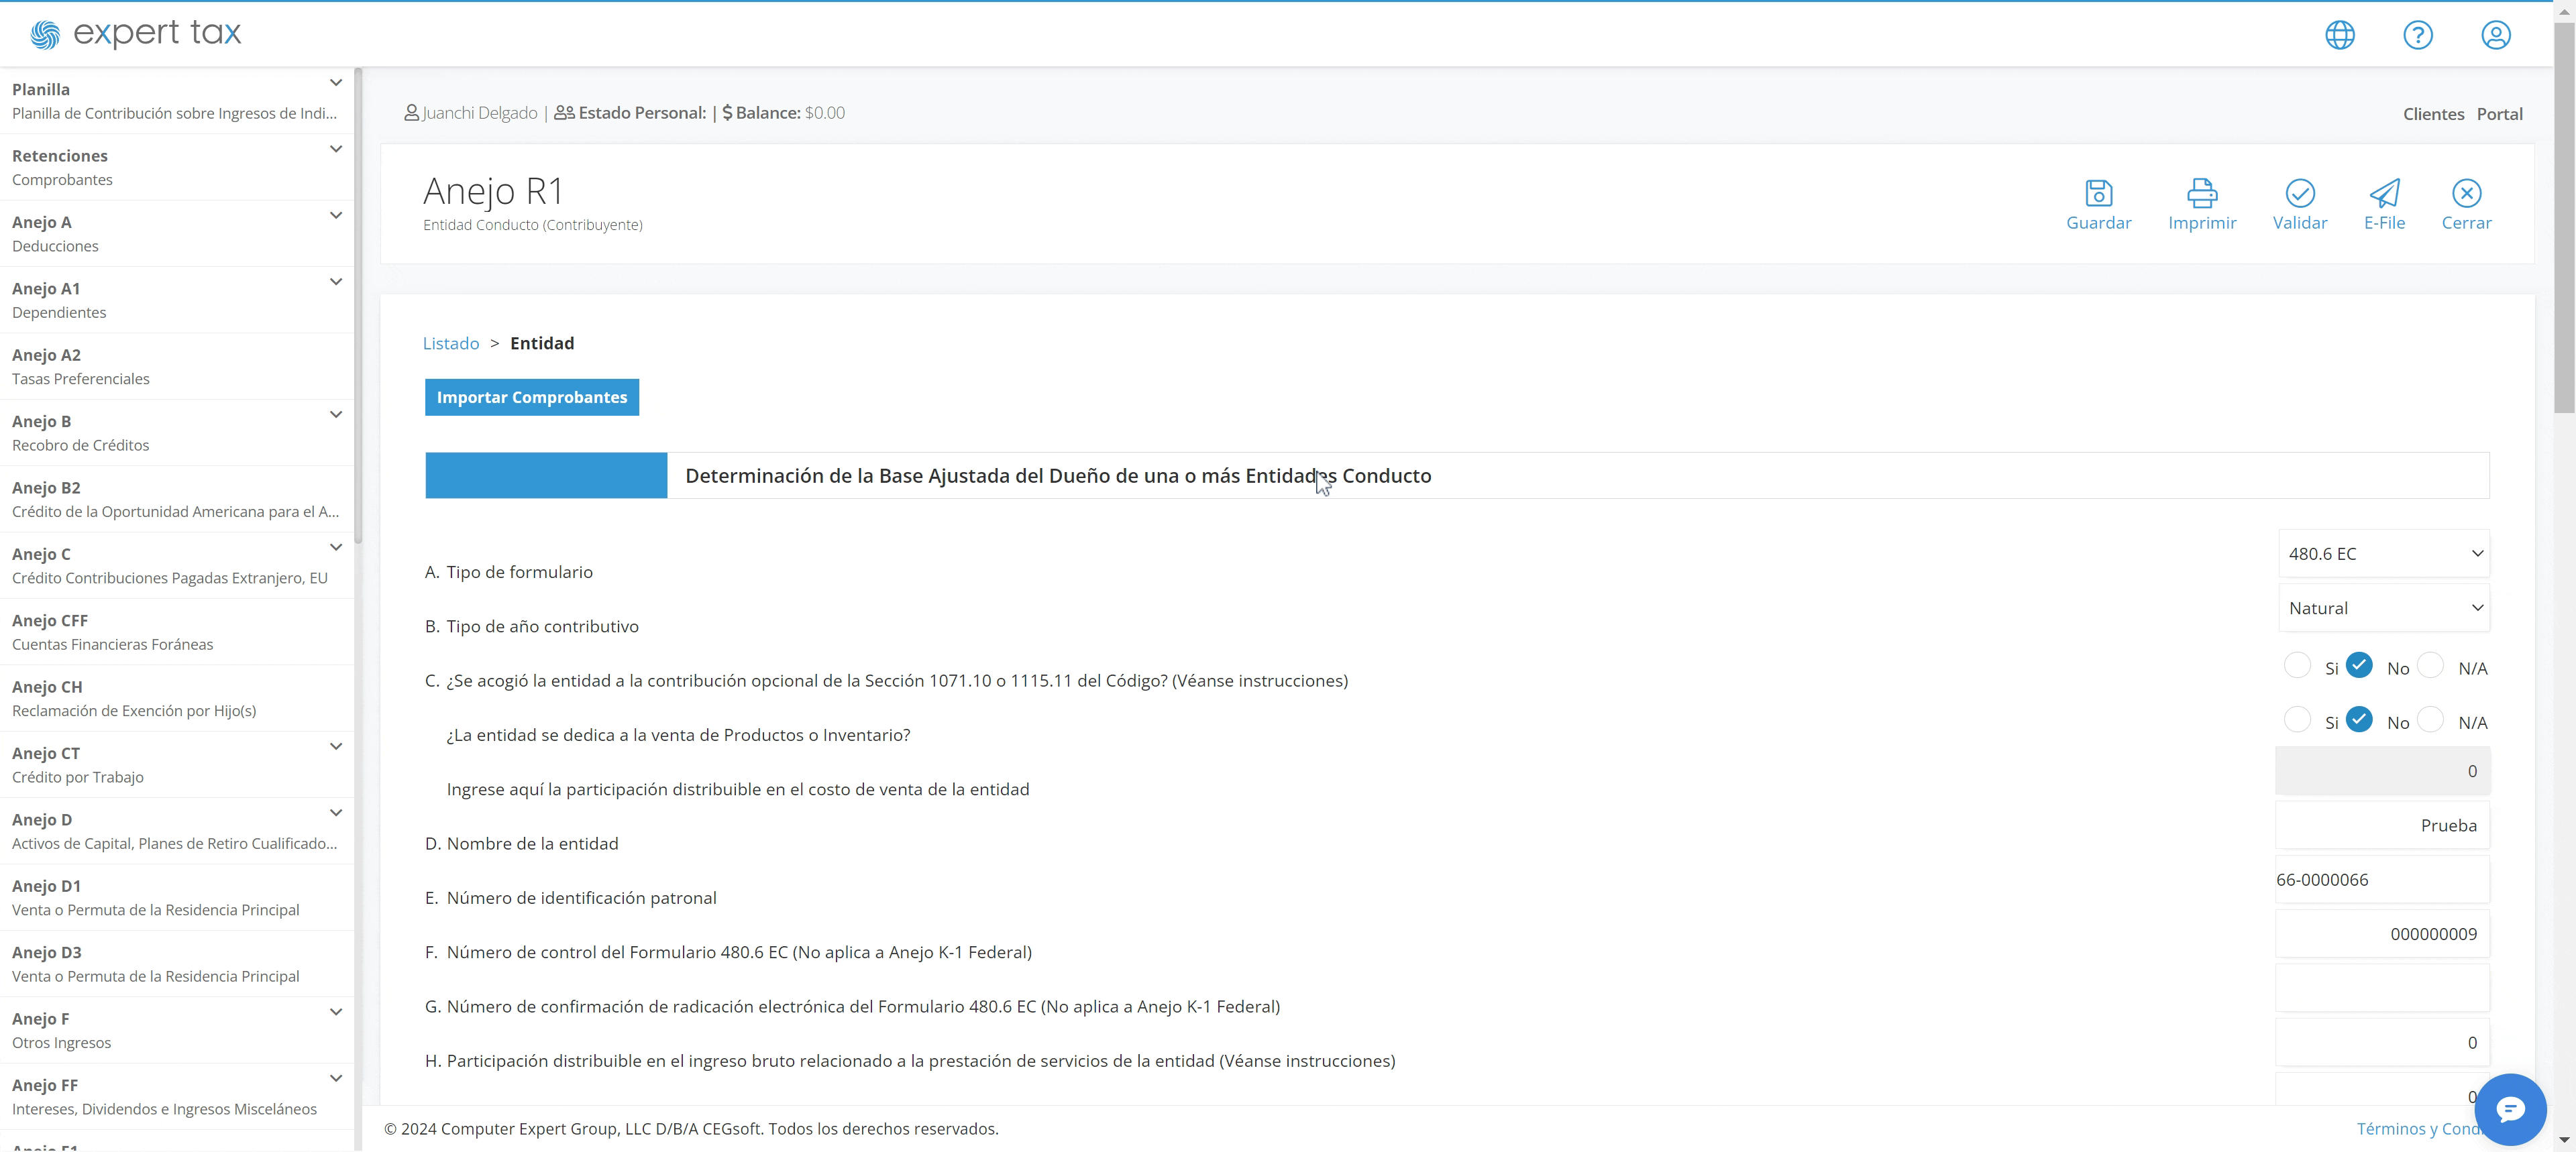Image resolution: width=2576 pixels, height=1152 pixels.
Task: Click the 'Anejo R1' heading
Action: (493, 191)
